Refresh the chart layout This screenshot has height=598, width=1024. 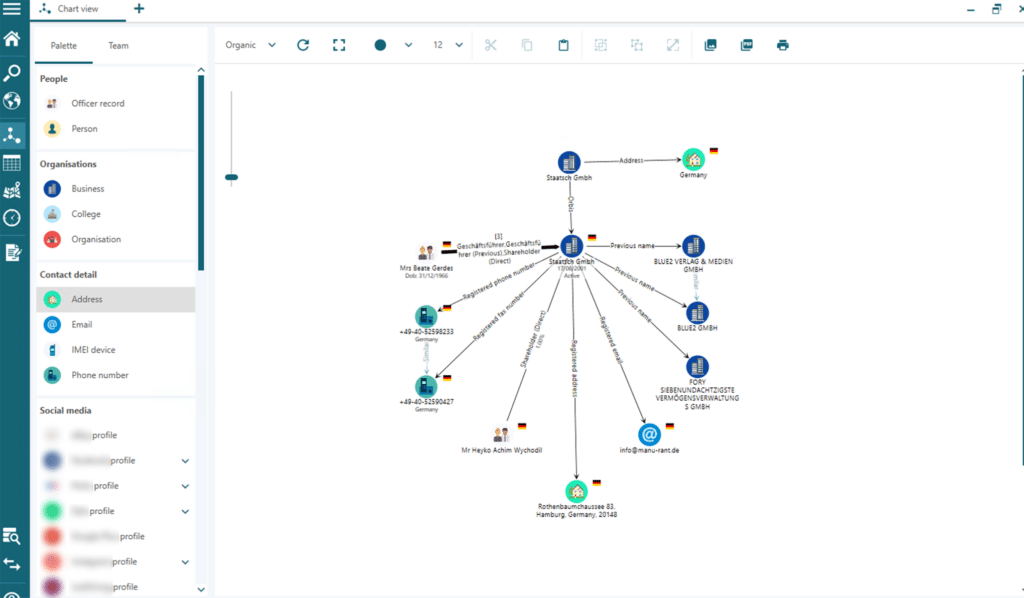(x=303, y=45)
